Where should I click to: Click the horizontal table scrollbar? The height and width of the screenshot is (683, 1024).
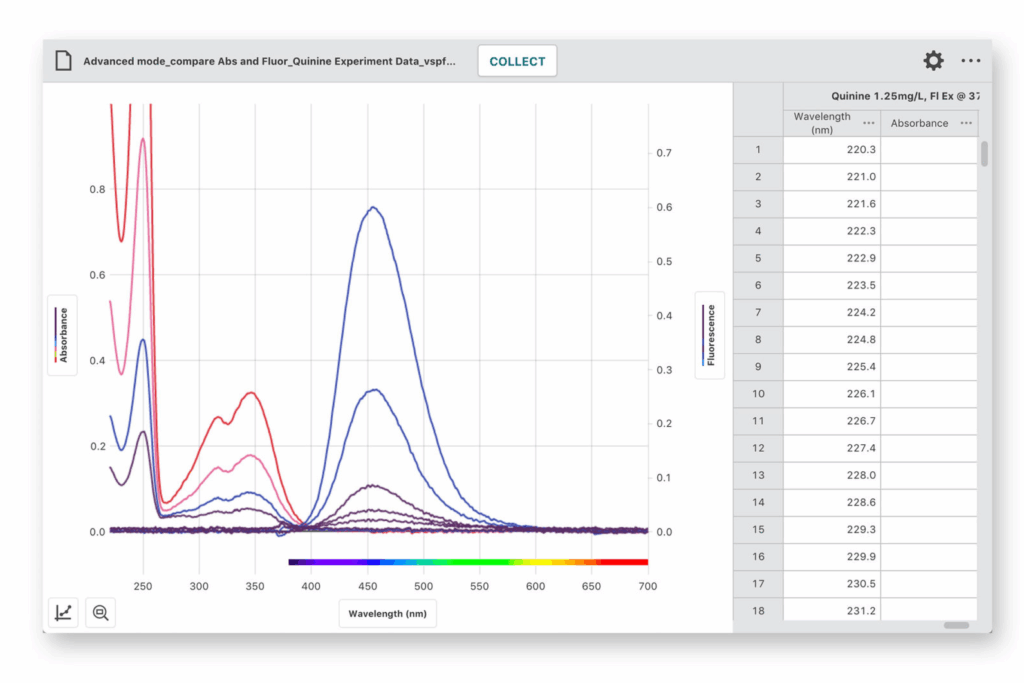956,626
